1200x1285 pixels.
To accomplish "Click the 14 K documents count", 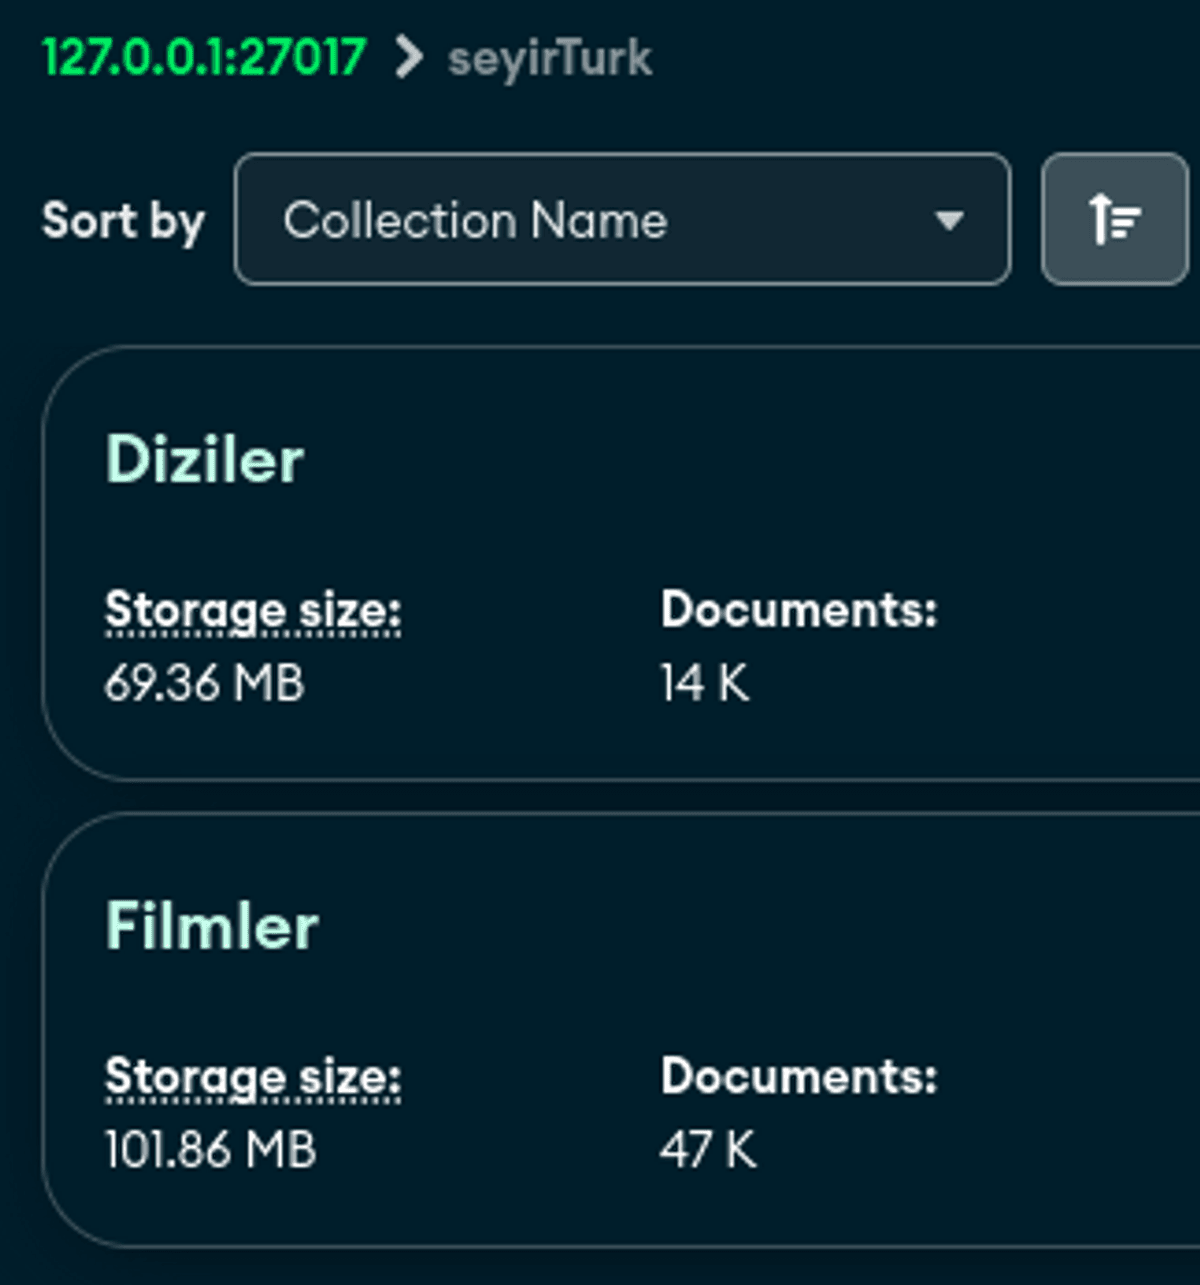I will (x=705, y=684).
